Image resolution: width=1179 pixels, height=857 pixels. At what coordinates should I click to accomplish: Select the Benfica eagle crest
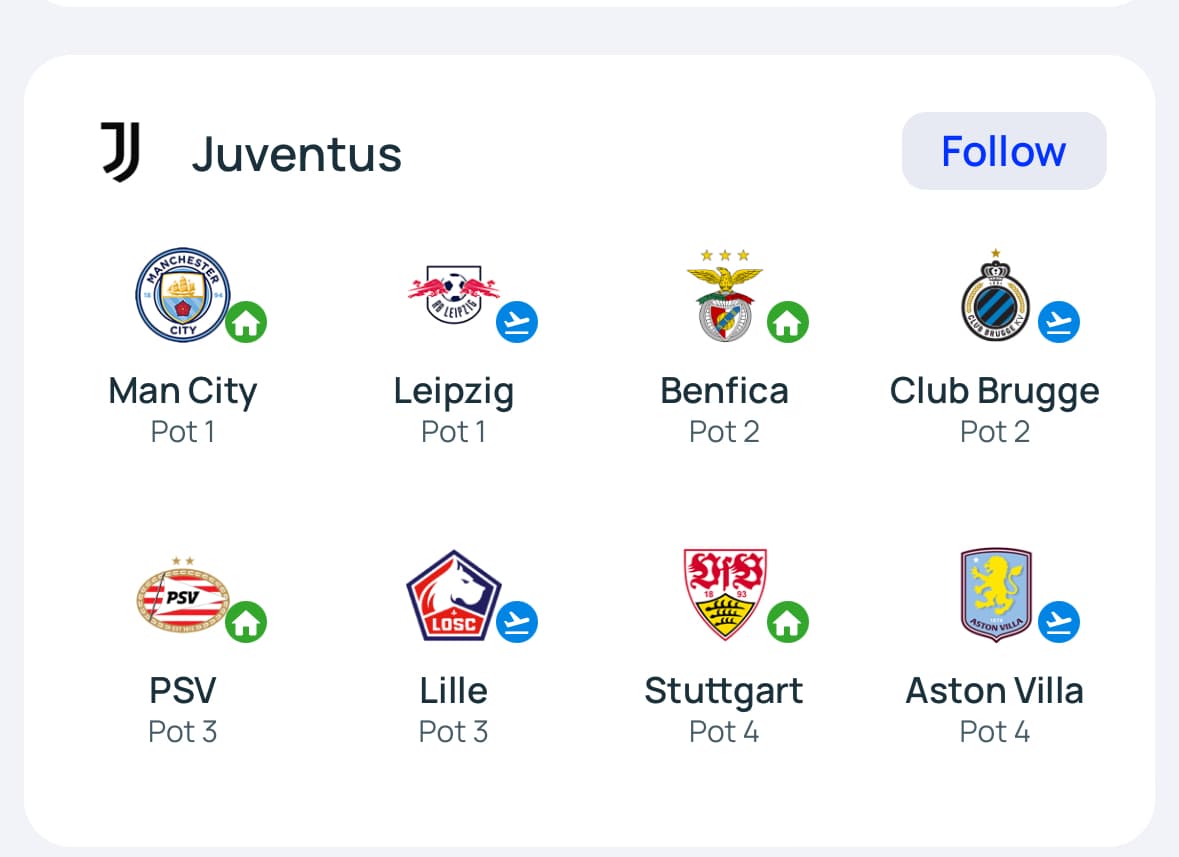click(724, 294)
